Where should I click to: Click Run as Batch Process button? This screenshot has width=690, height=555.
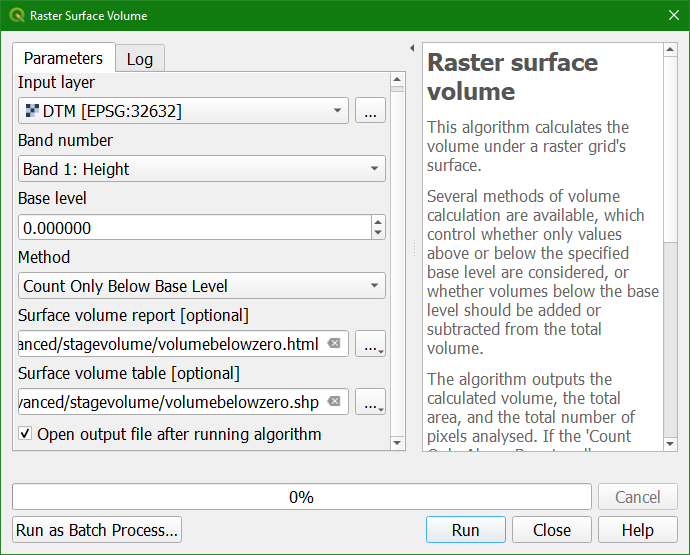coord(98,530)
